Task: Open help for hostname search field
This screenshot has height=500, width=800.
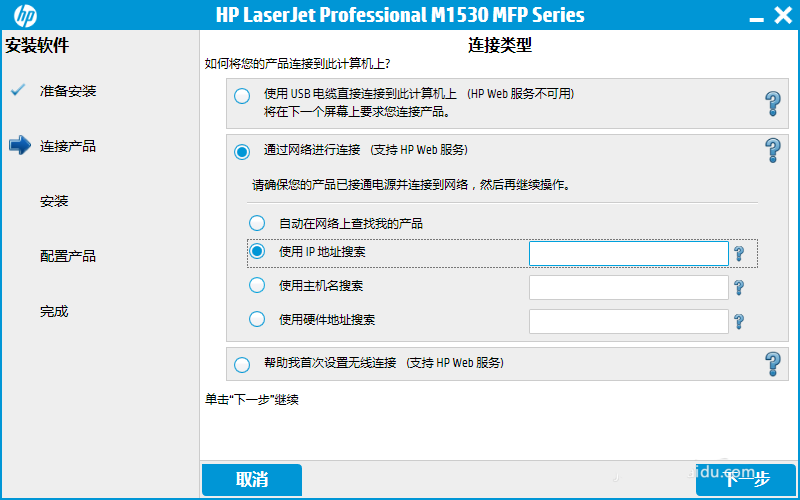Action: click(739, 288)
